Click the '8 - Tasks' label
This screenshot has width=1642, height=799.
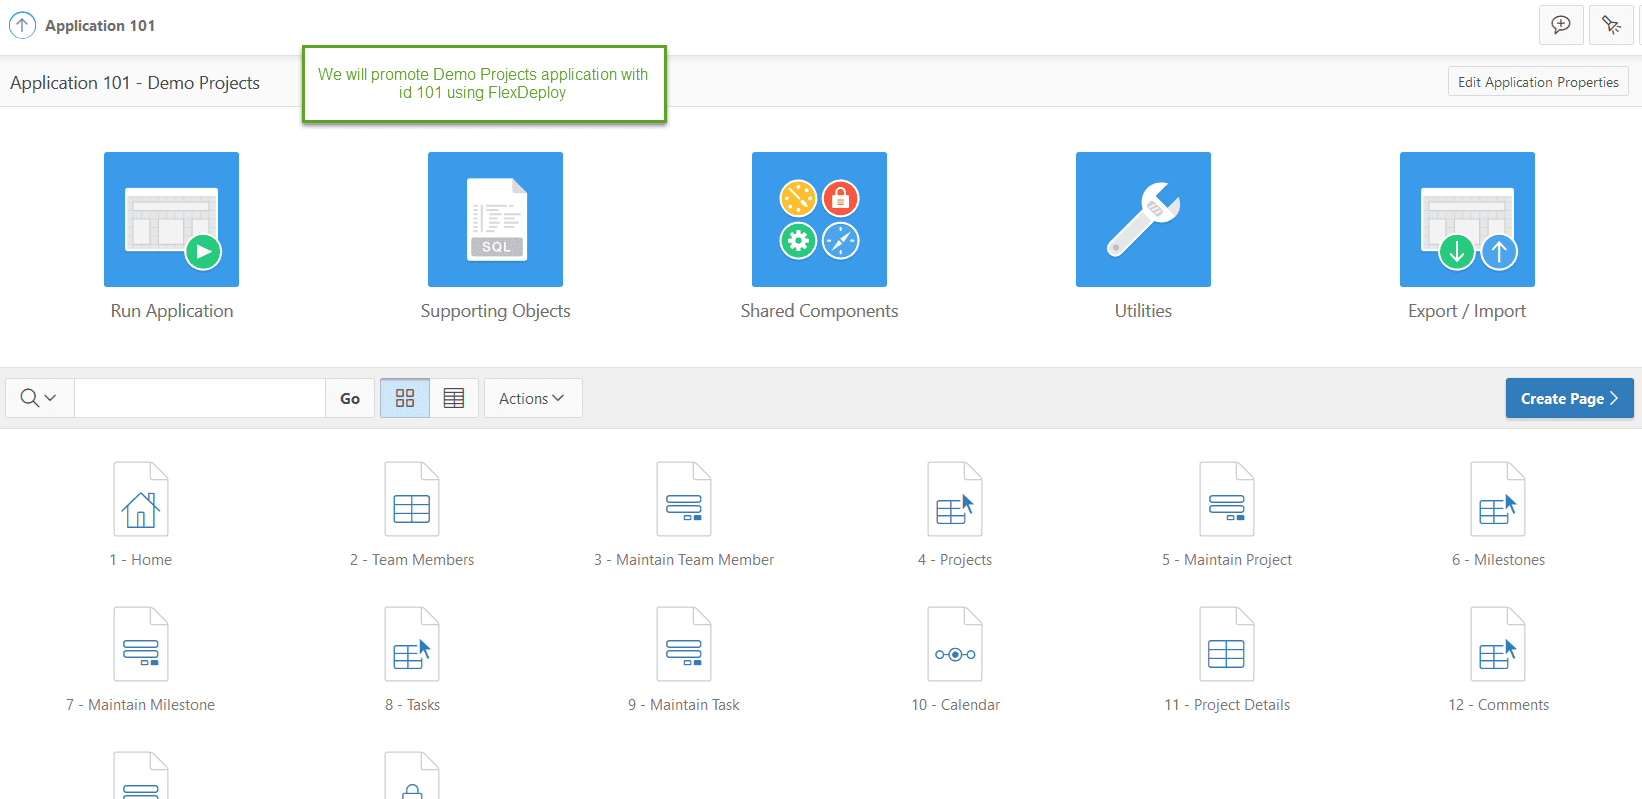[412, 705]
